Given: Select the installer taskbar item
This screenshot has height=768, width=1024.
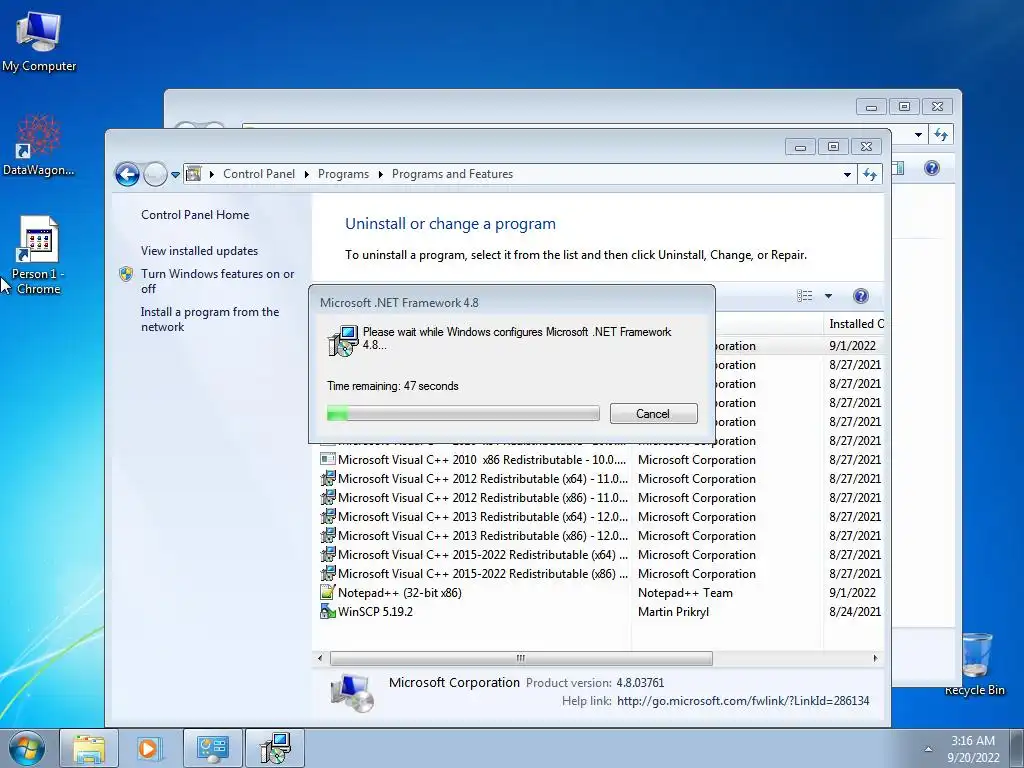Looking at the screenshot, I should click(274, 748).
